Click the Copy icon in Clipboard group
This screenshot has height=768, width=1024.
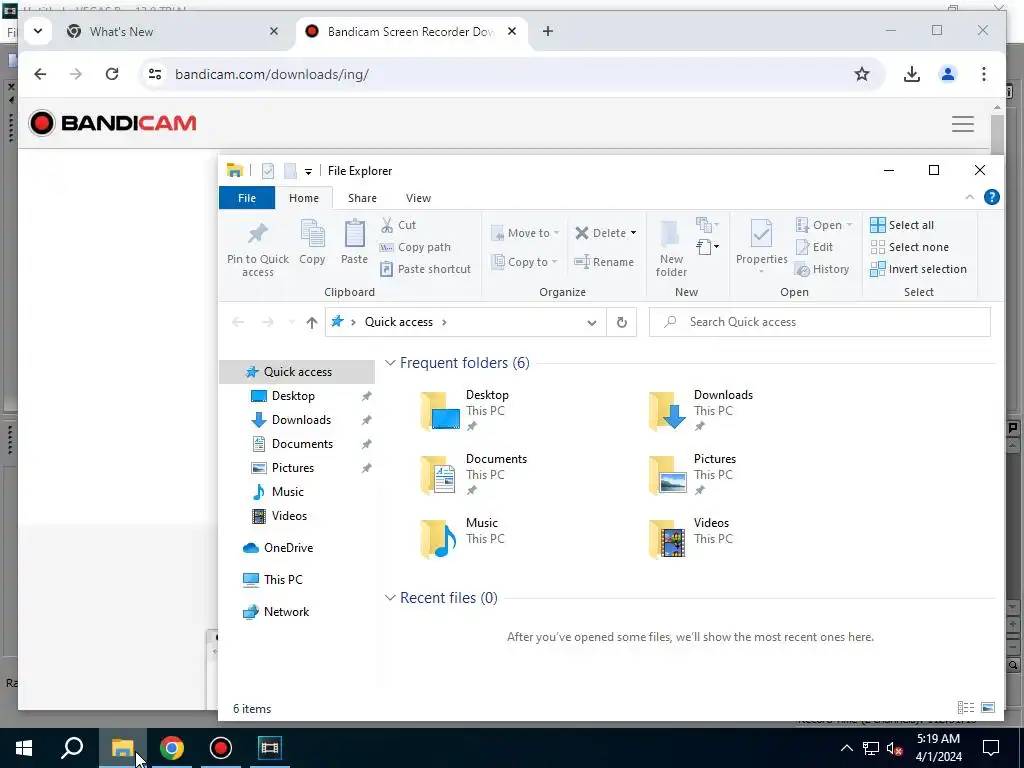pos(312,242)
